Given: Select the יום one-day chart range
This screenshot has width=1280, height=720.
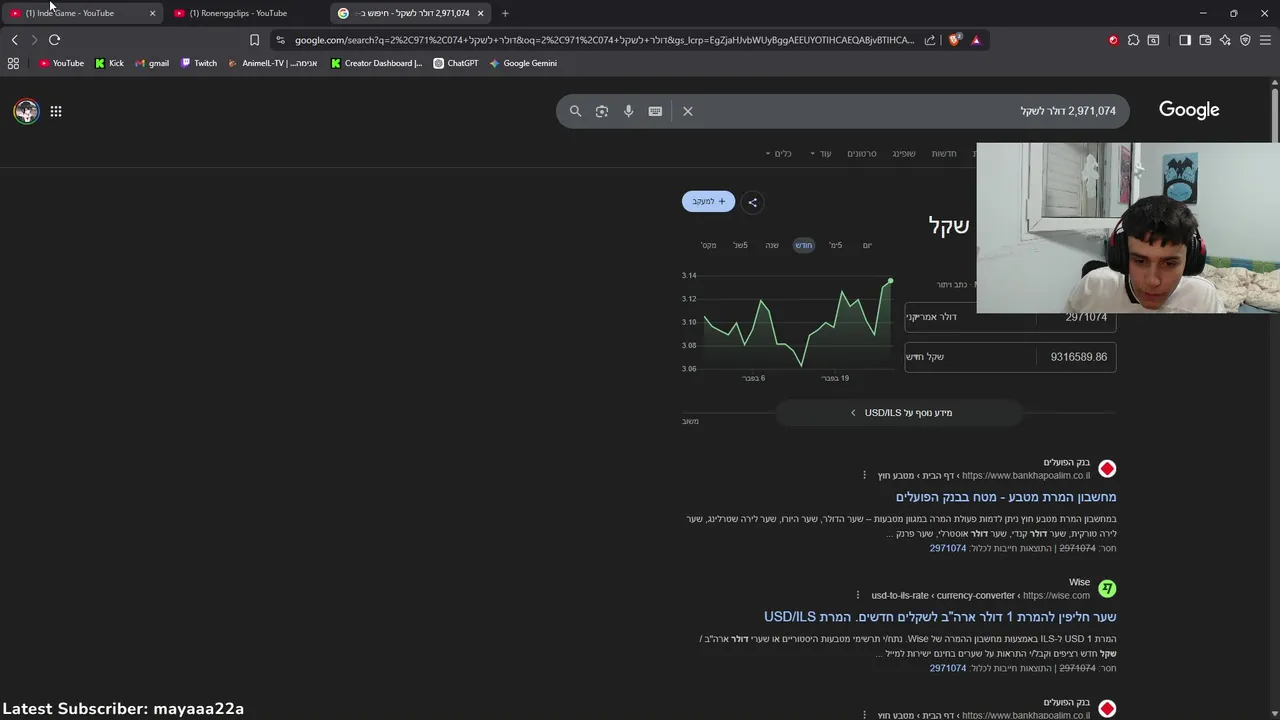Looking at the screenshot, I should pos(867,245).
